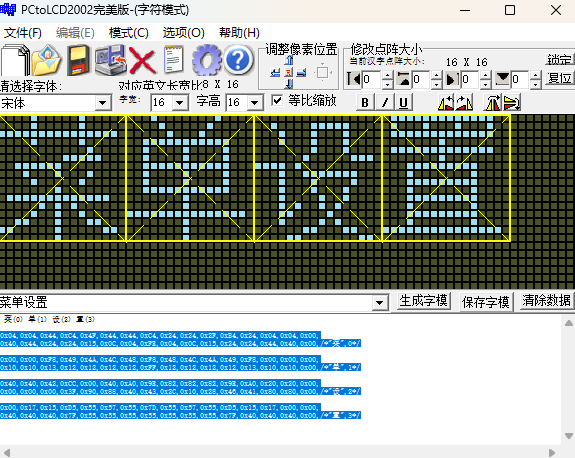Viewport: 575px width, 458px height.
Task: Click the output scrollbar up arrow
Action: click(x=569, y=323)
